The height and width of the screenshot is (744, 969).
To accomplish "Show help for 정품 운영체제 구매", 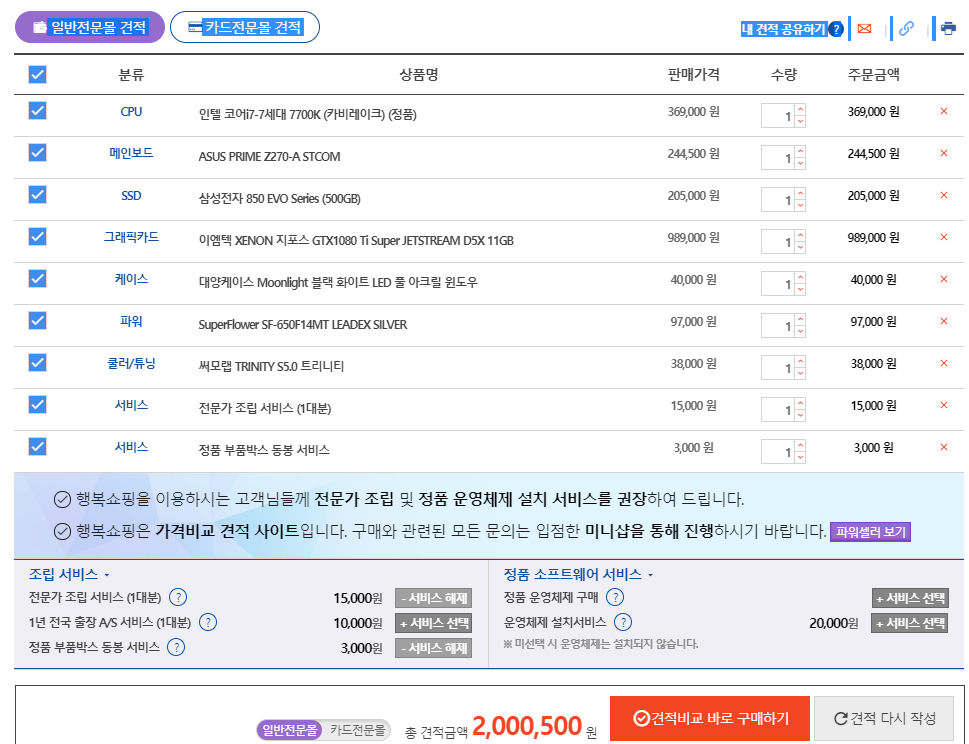I will (615, 597).
